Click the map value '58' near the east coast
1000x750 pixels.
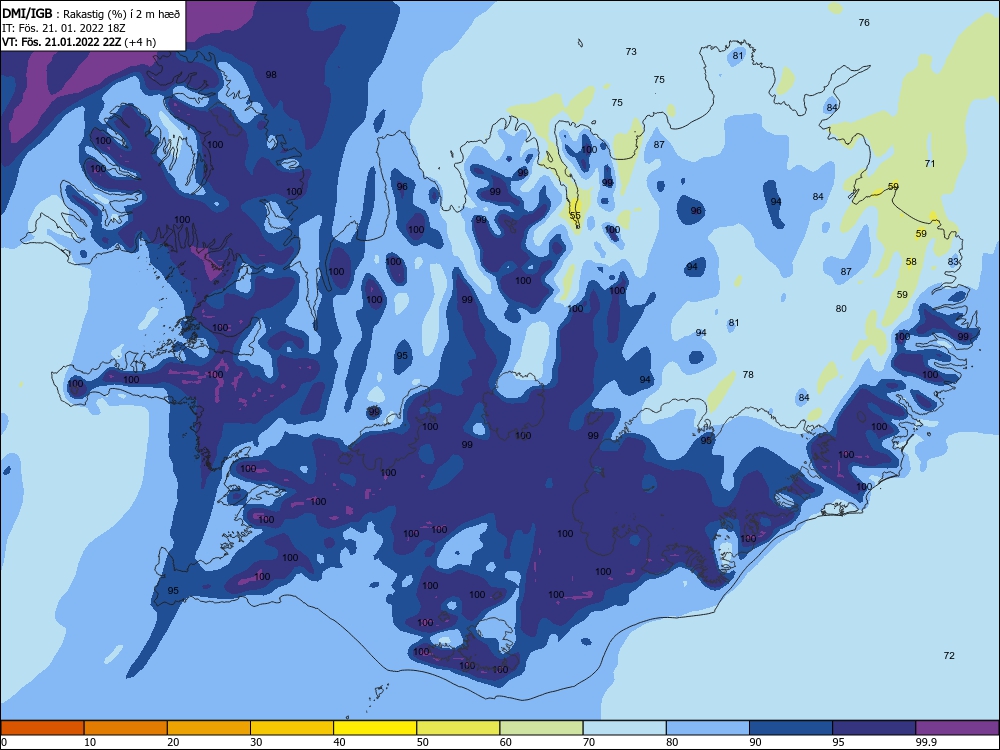tap(911, 262)
